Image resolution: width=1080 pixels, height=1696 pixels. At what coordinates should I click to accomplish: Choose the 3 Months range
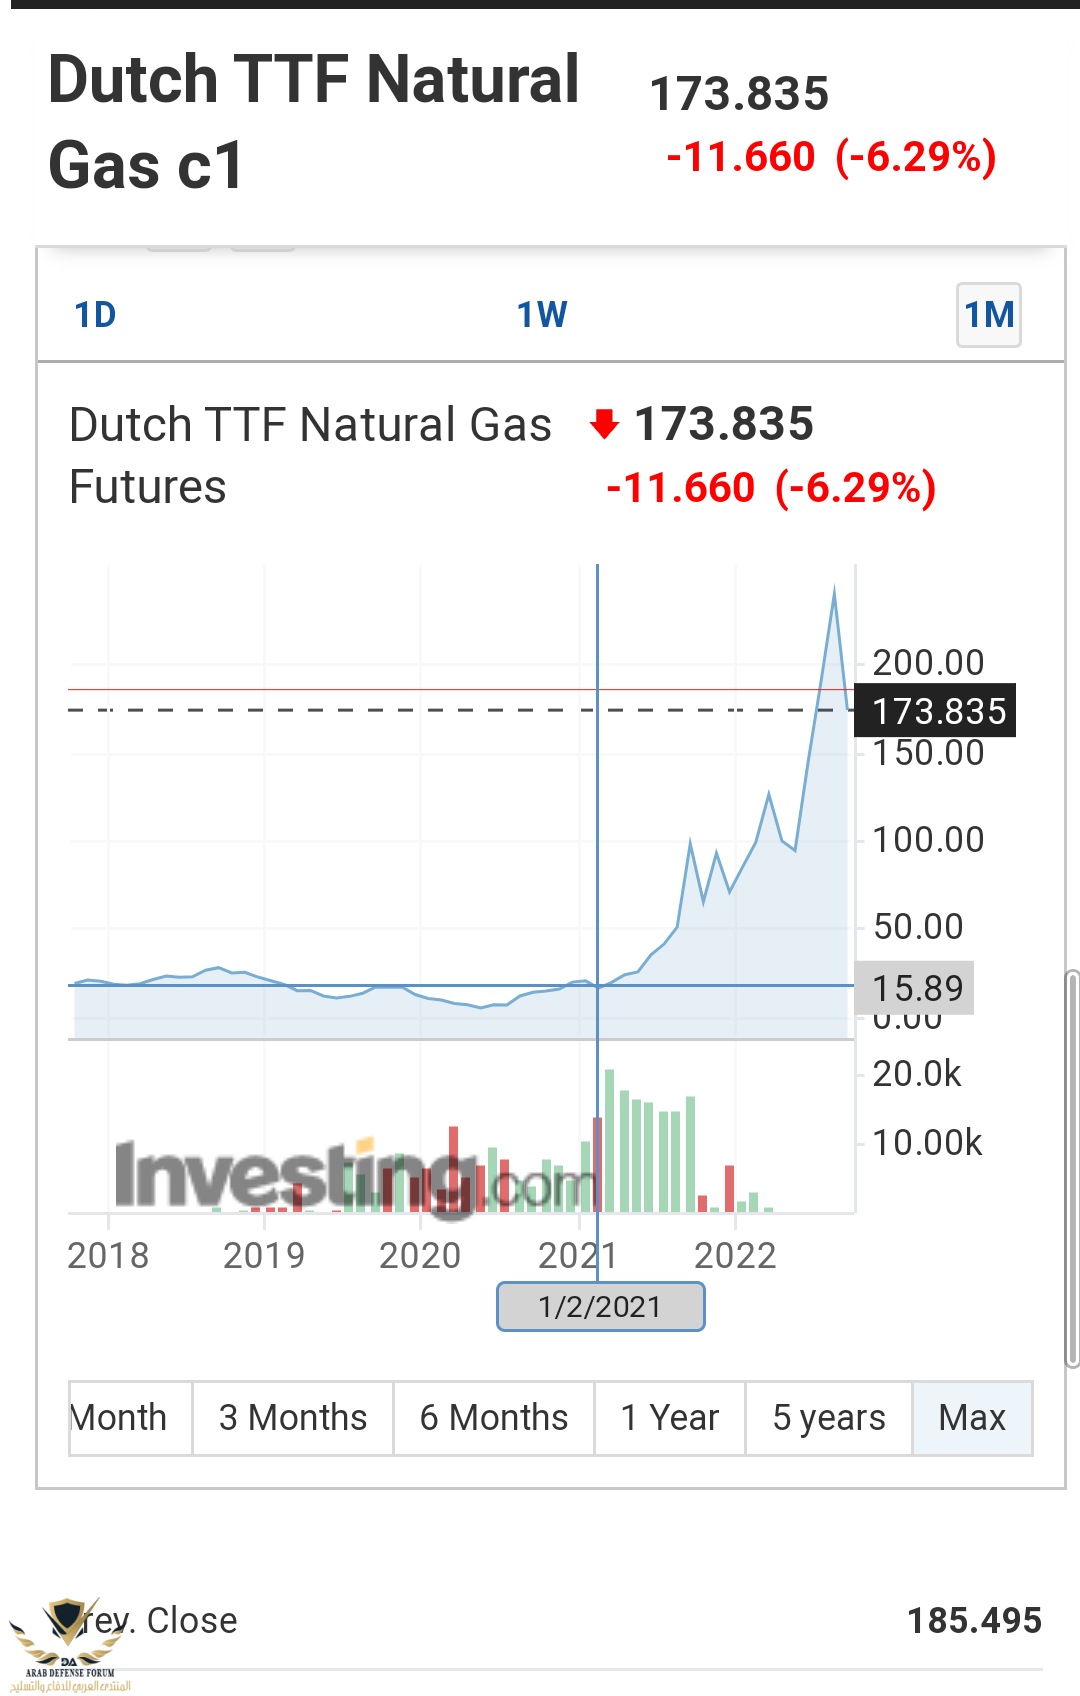pos(293,1418)
